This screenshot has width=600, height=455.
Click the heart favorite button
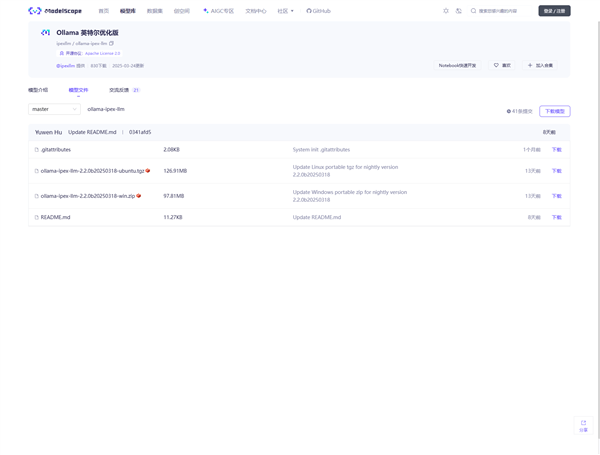click(x=502, y=66)
